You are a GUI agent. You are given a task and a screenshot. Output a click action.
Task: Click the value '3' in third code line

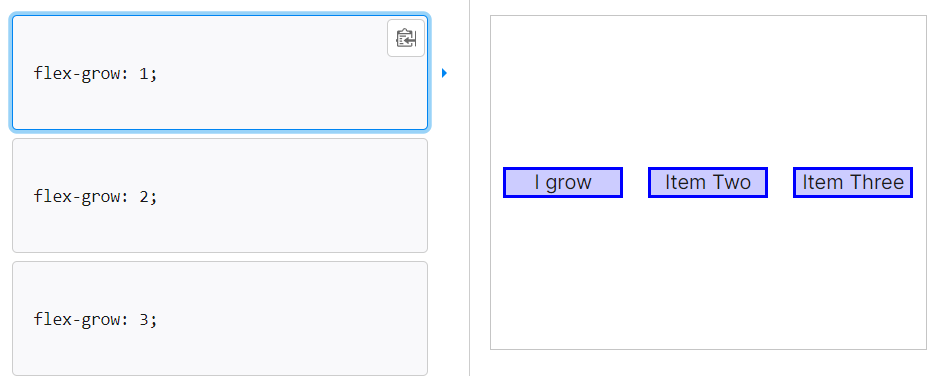(143, 319)
